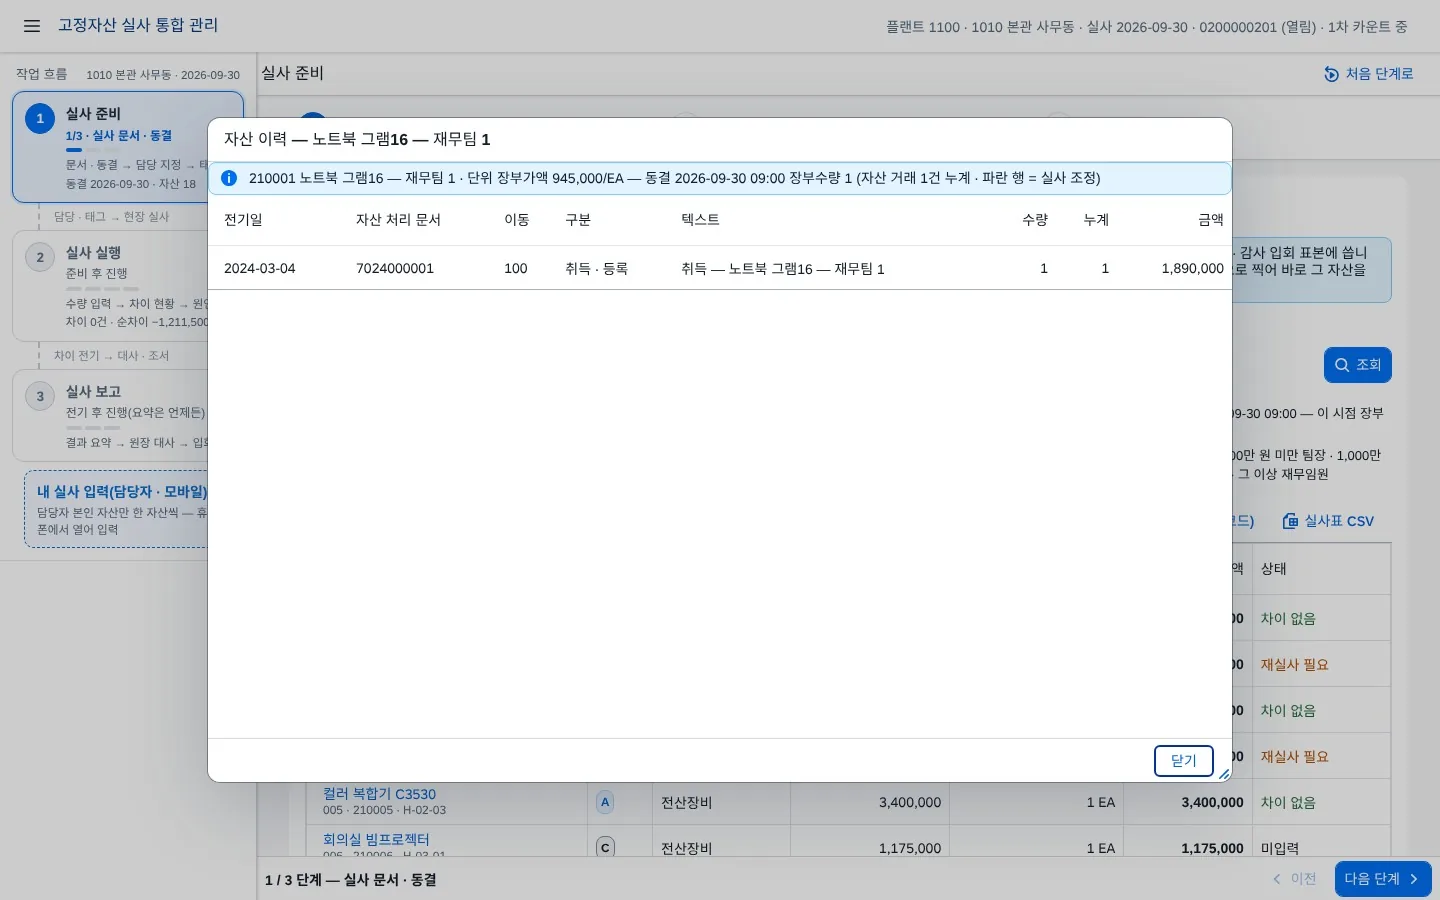1440x900 pixels.
Task: Click text cell 취득 — 노트북 그램16 — 재무팀 1
Action: 783,269
